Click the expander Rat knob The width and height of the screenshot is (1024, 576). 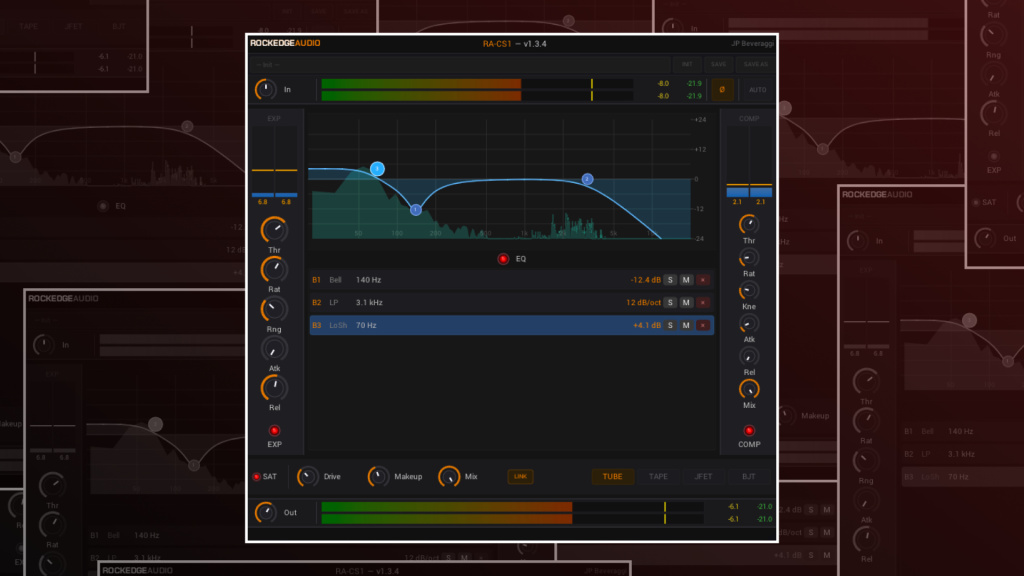pyautogui.click(x=274, y=270)
